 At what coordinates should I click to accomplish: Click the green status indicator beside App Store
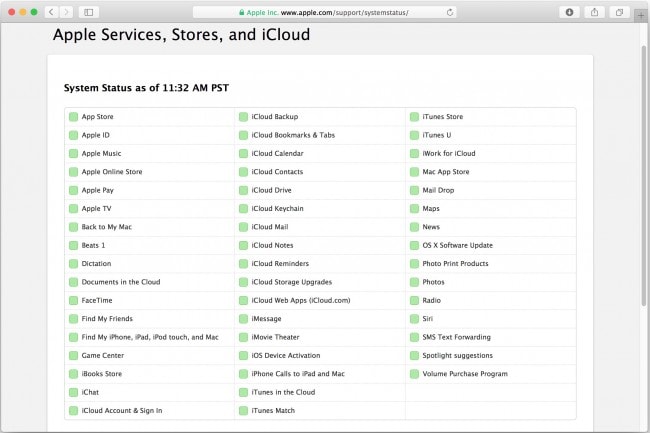(x=74, y=117)
